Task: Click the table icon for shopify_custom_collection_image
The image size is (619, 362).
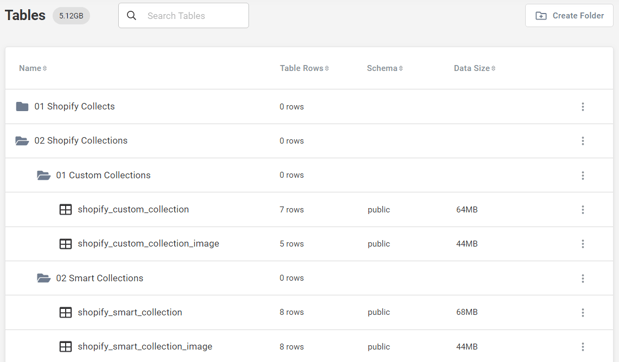Action: 66,244
